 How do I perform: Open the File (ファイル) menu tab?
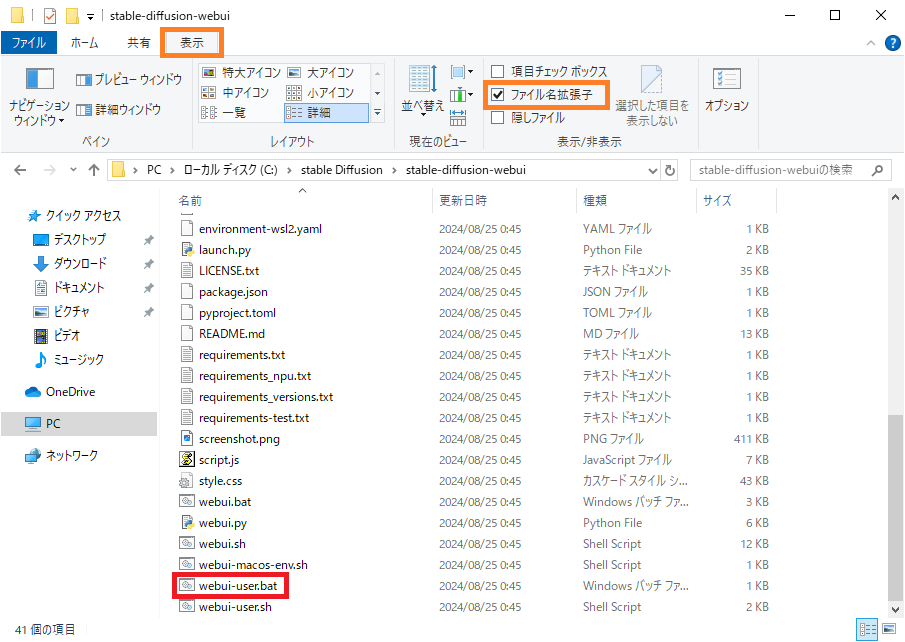click(28, 43)
